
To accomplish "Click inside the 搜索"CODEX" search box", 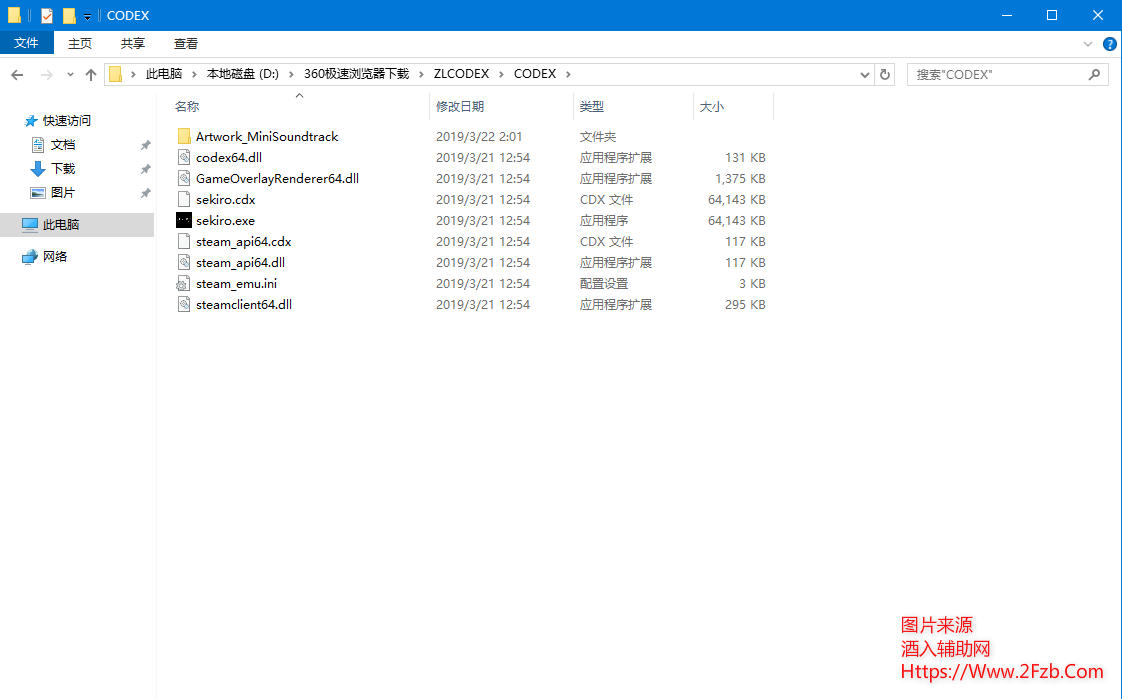I will click(x=1000, y=74).
